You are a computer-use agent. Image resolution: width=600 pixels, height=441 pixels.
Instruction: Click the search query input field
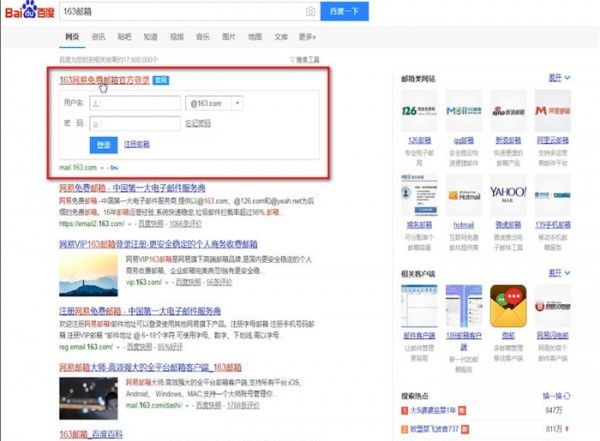tap(183, 11)
